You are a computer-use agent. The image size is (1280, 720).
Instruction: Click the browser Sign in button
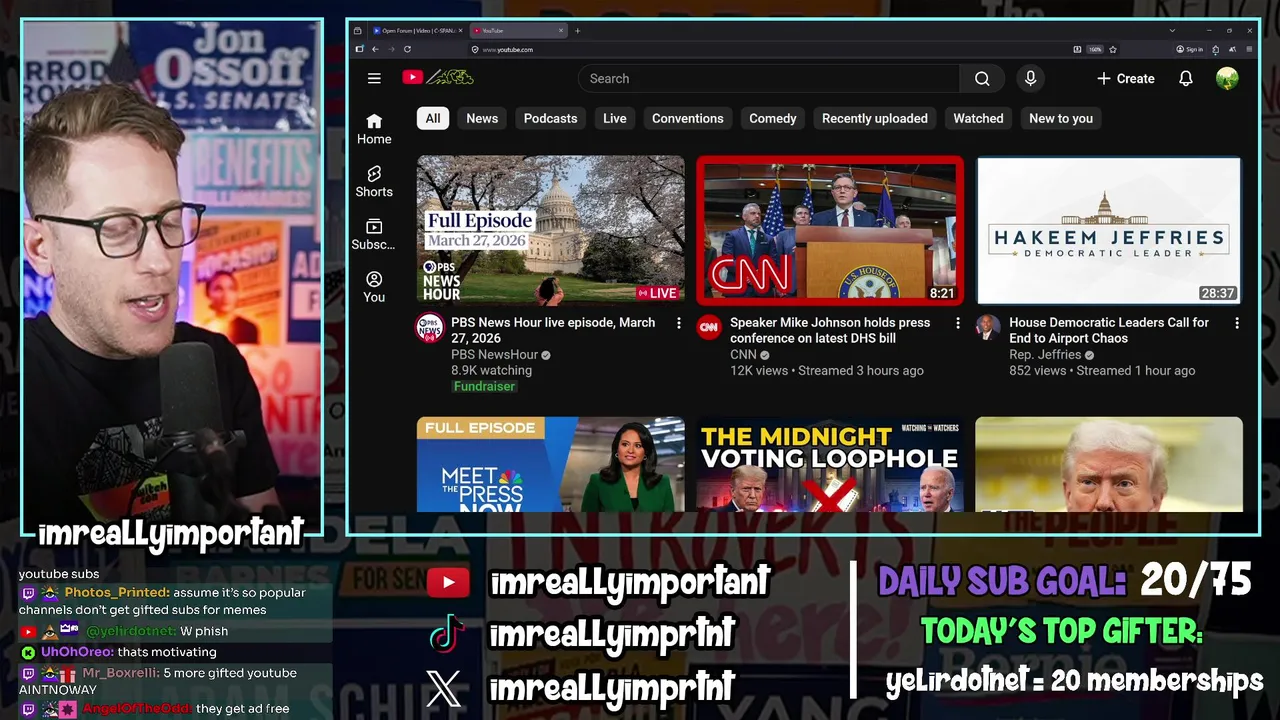pyautogui.click(x=1189, y=49)
